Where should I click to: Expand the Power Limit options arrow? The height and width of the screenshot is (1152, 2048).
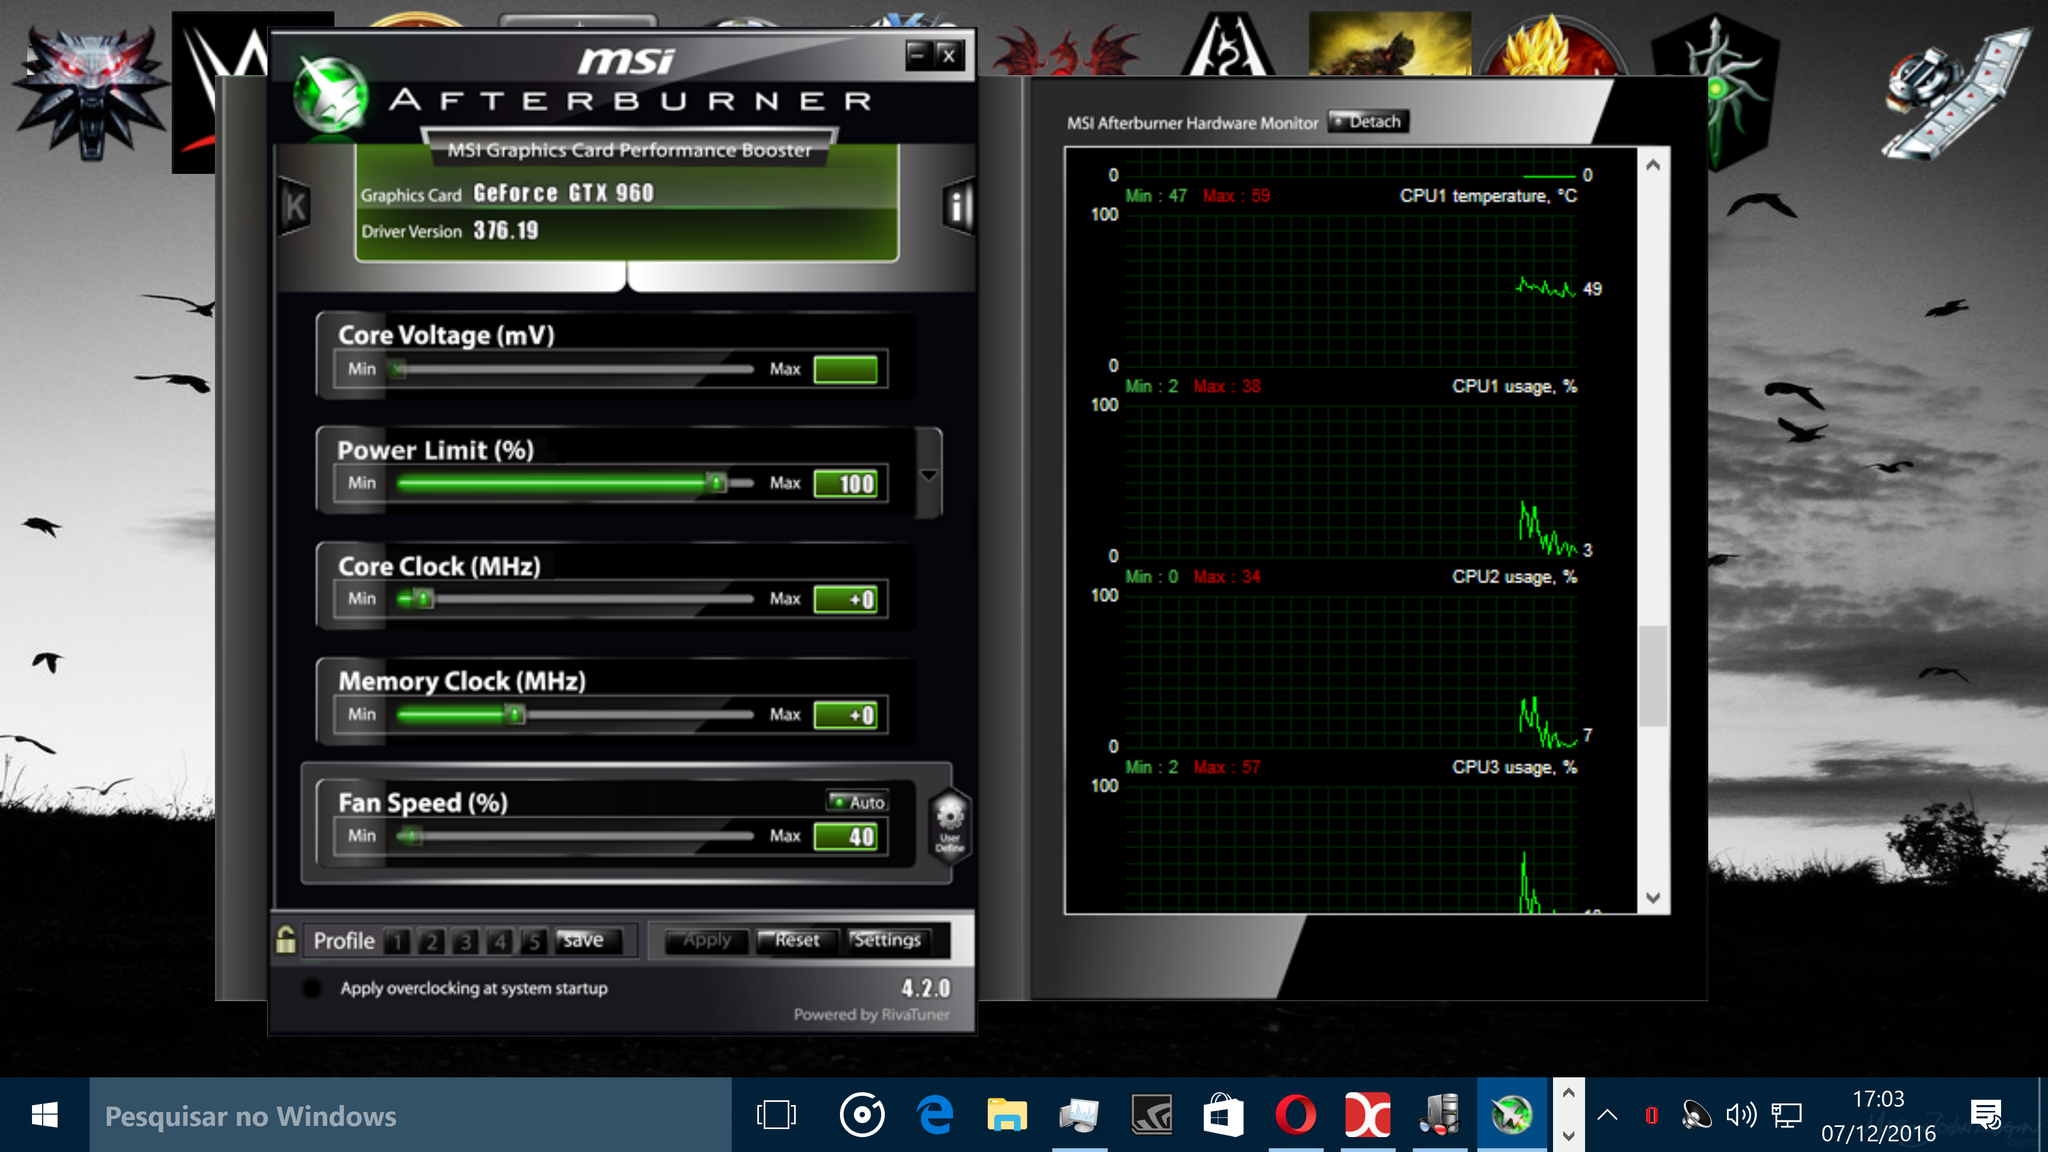click(929, 474)
